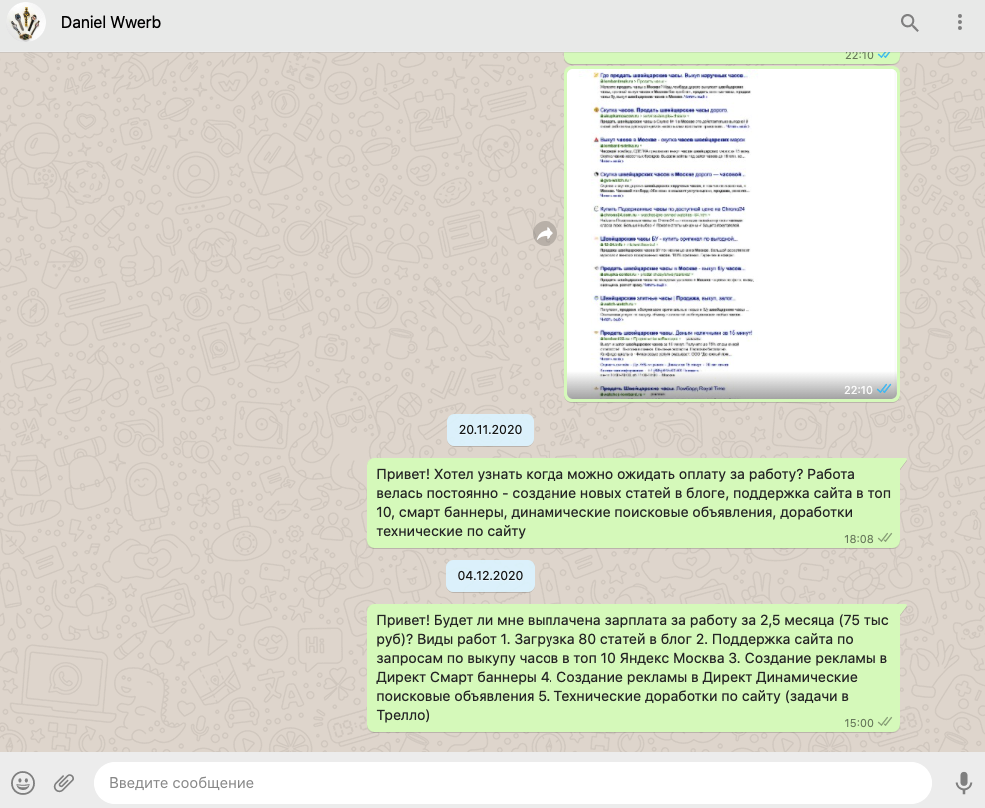Search messages with the magnifier icon
Viewport: 985px width, 808px height.
(909, 22)
